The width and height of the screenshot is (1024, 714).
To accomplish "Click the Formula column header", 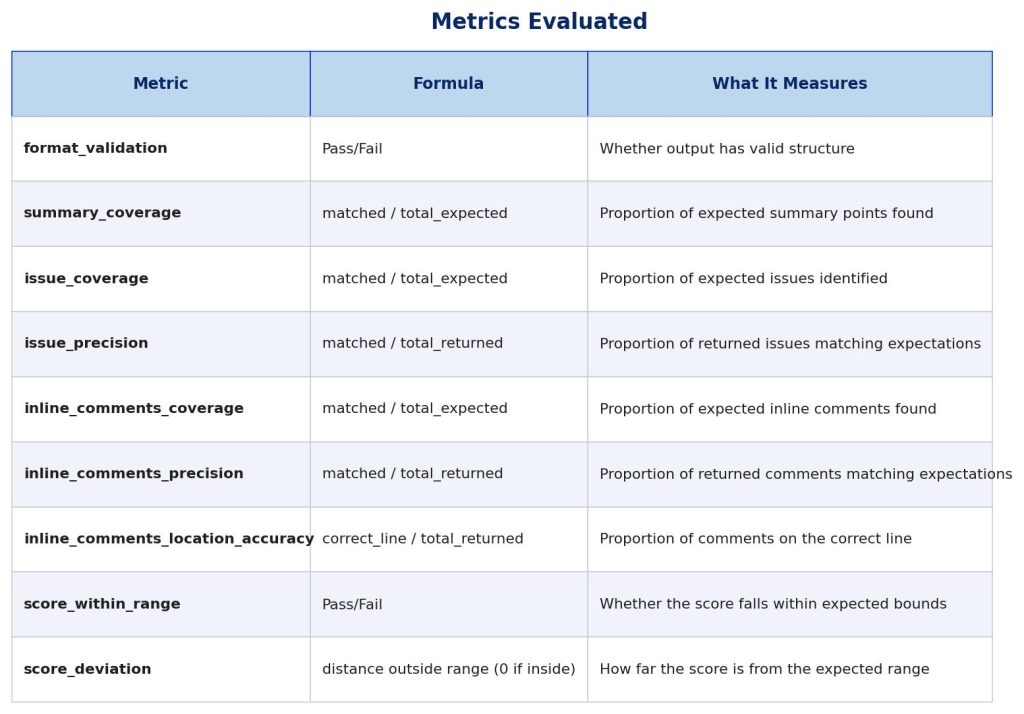I will [448, 84].
